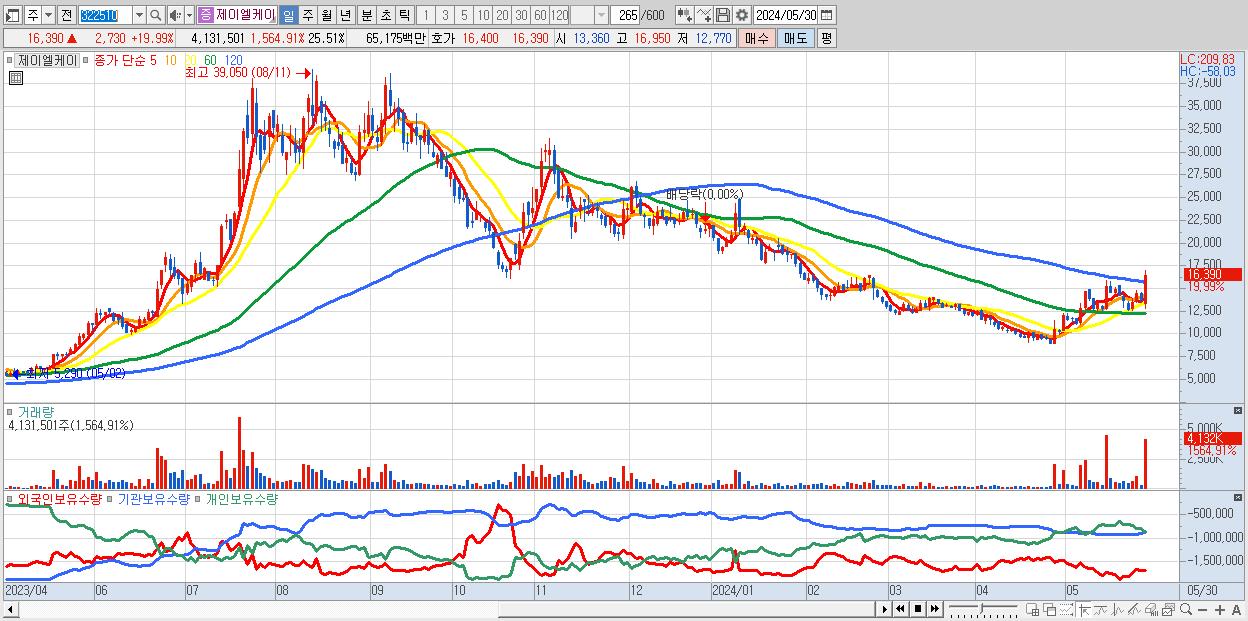
Task: Click the overlapping windows icon in bottom toolbar
Action: pyautogui.click(x=1050, y=610)
